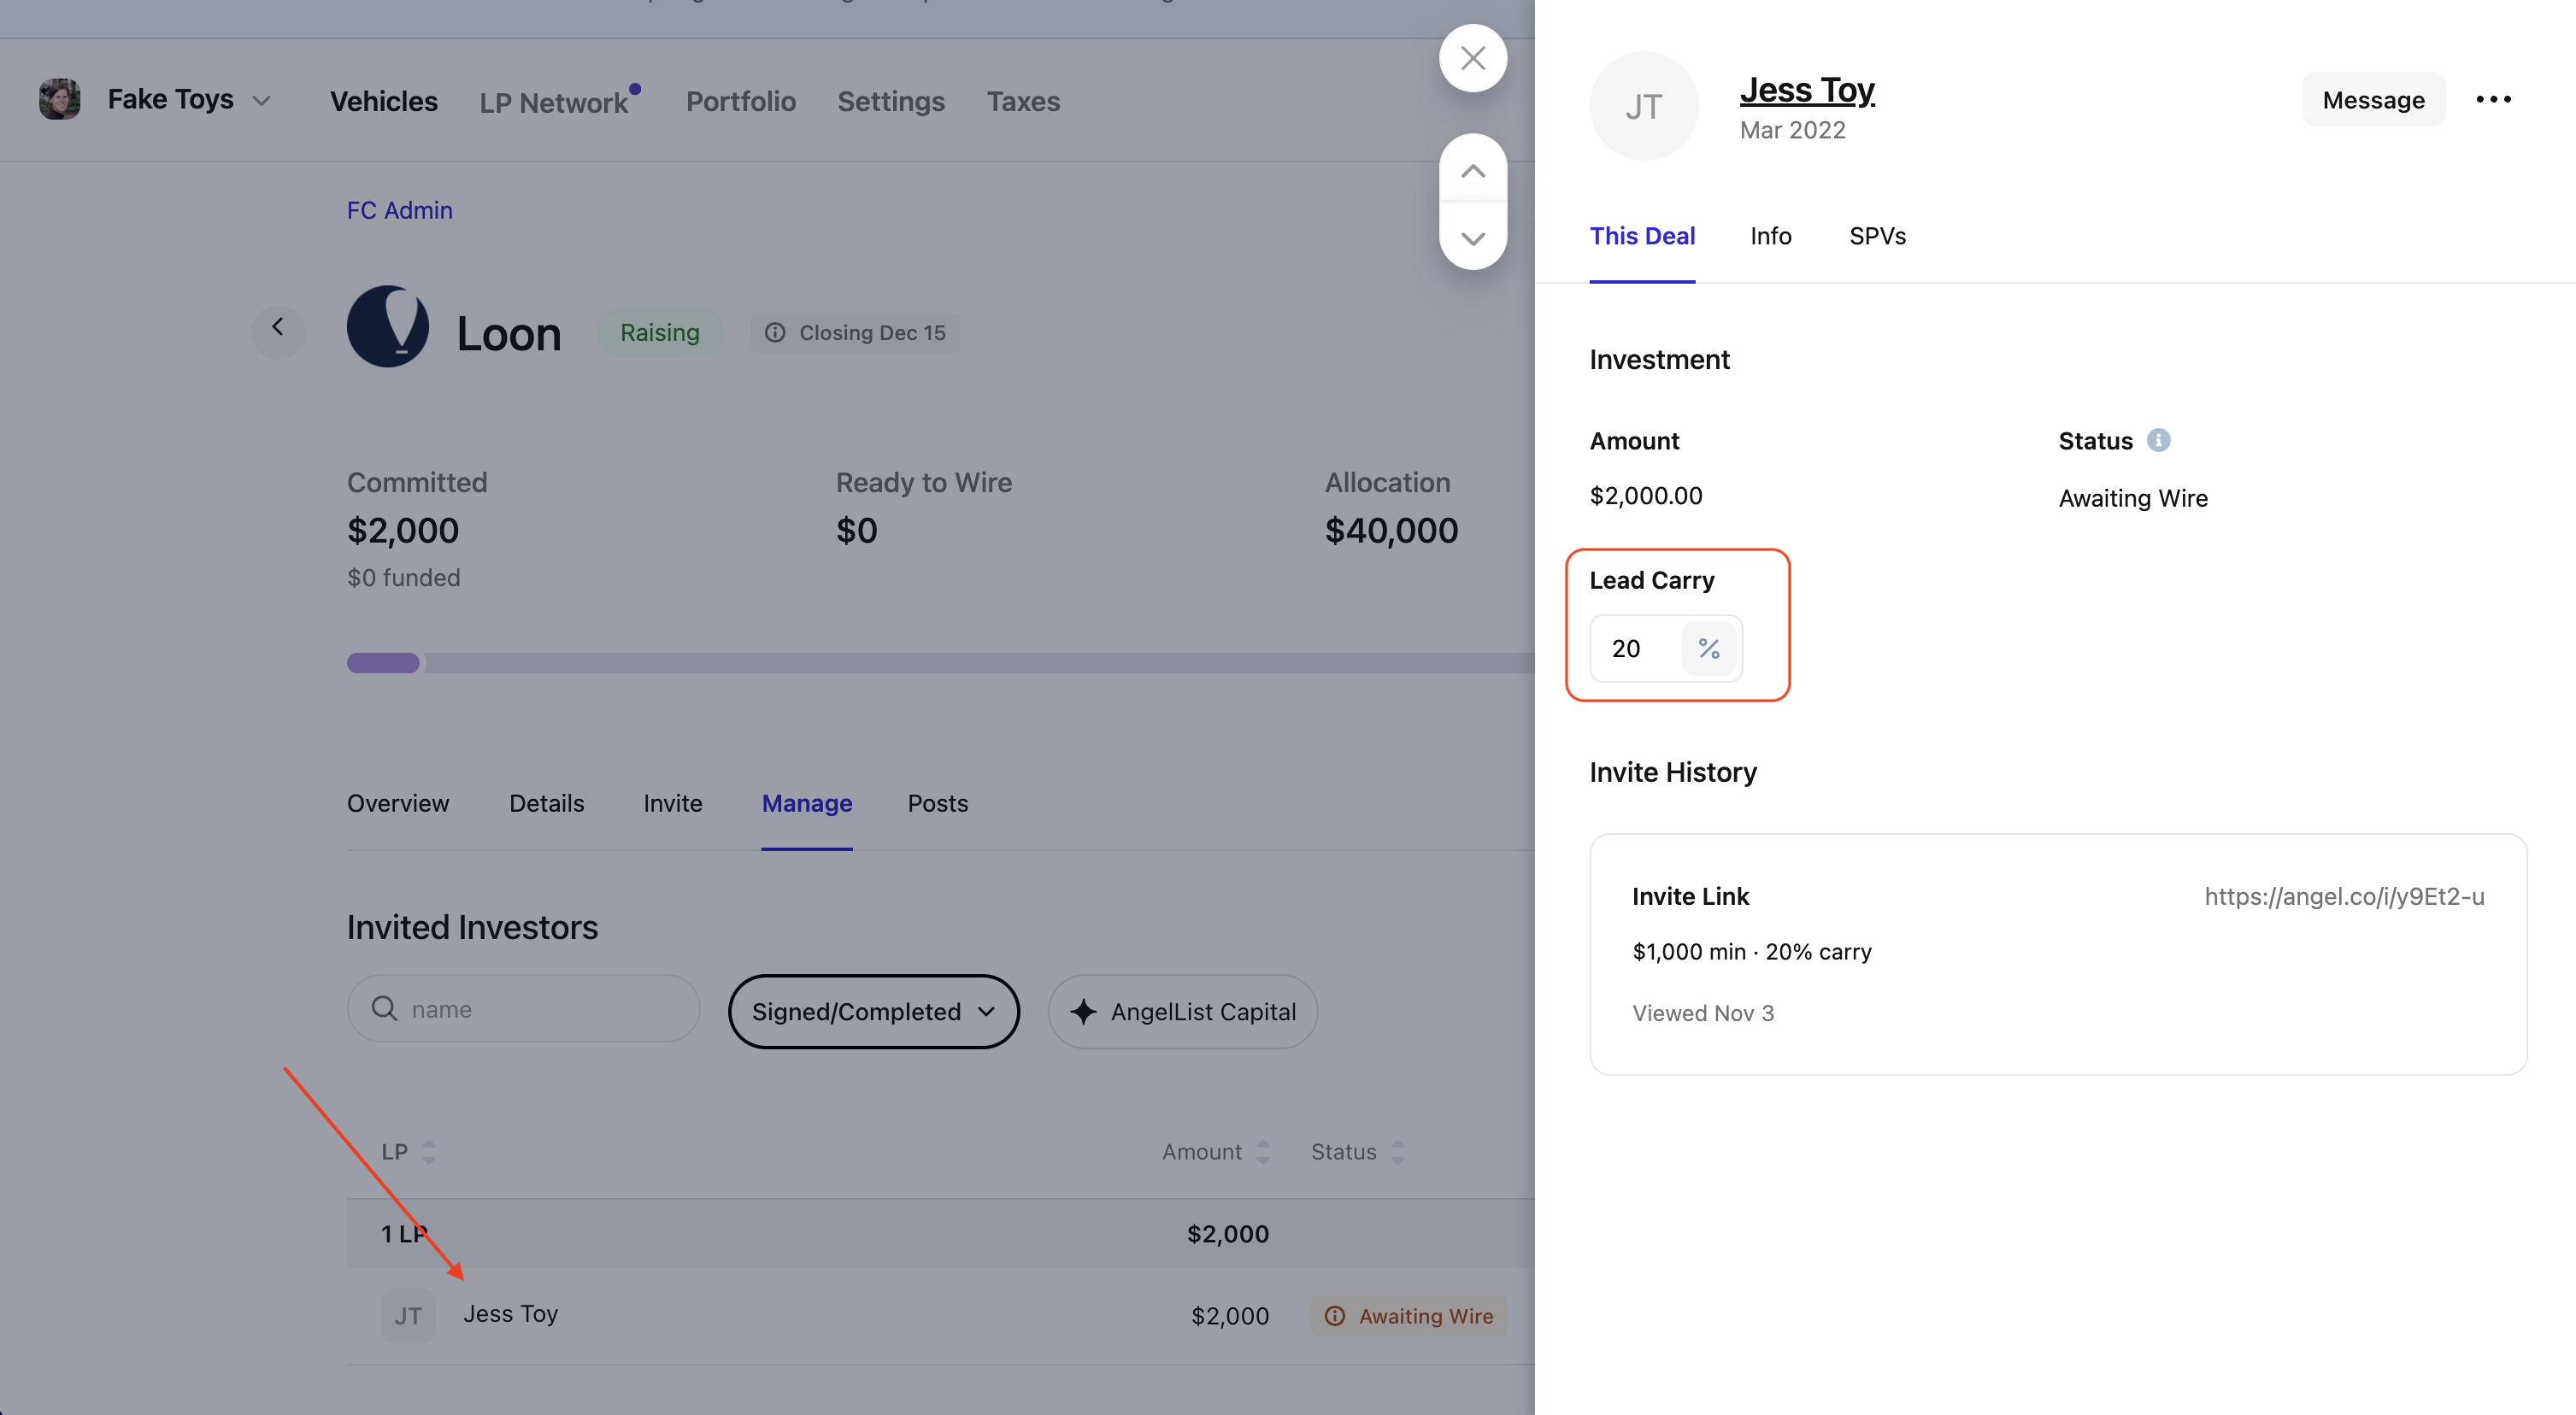Screen dimensions: 2576x1415
Task: Click the $40,000 Allocation value
Action: [x=1391, y=530]
